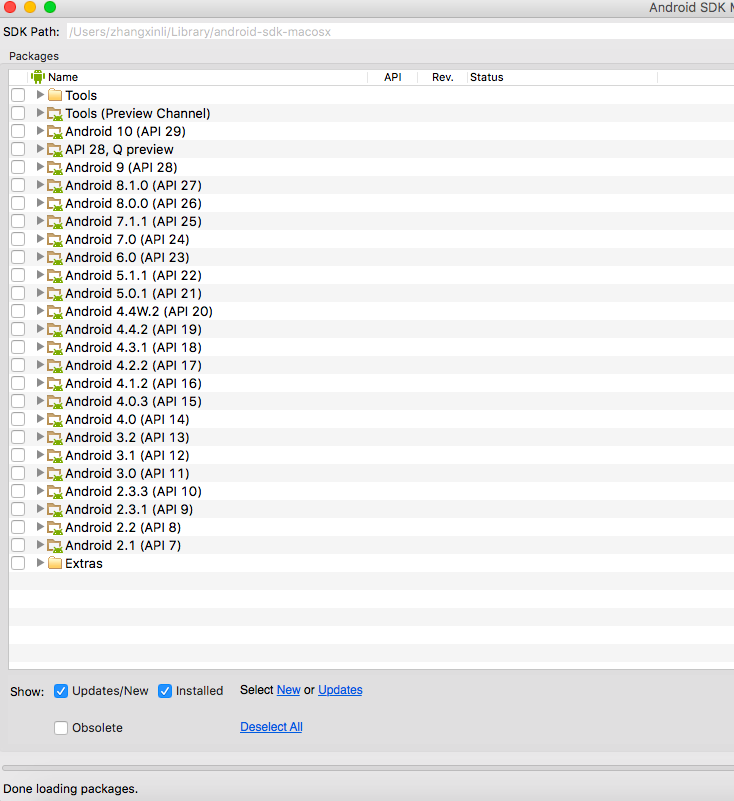Click the Status column header

pos(562,77)
